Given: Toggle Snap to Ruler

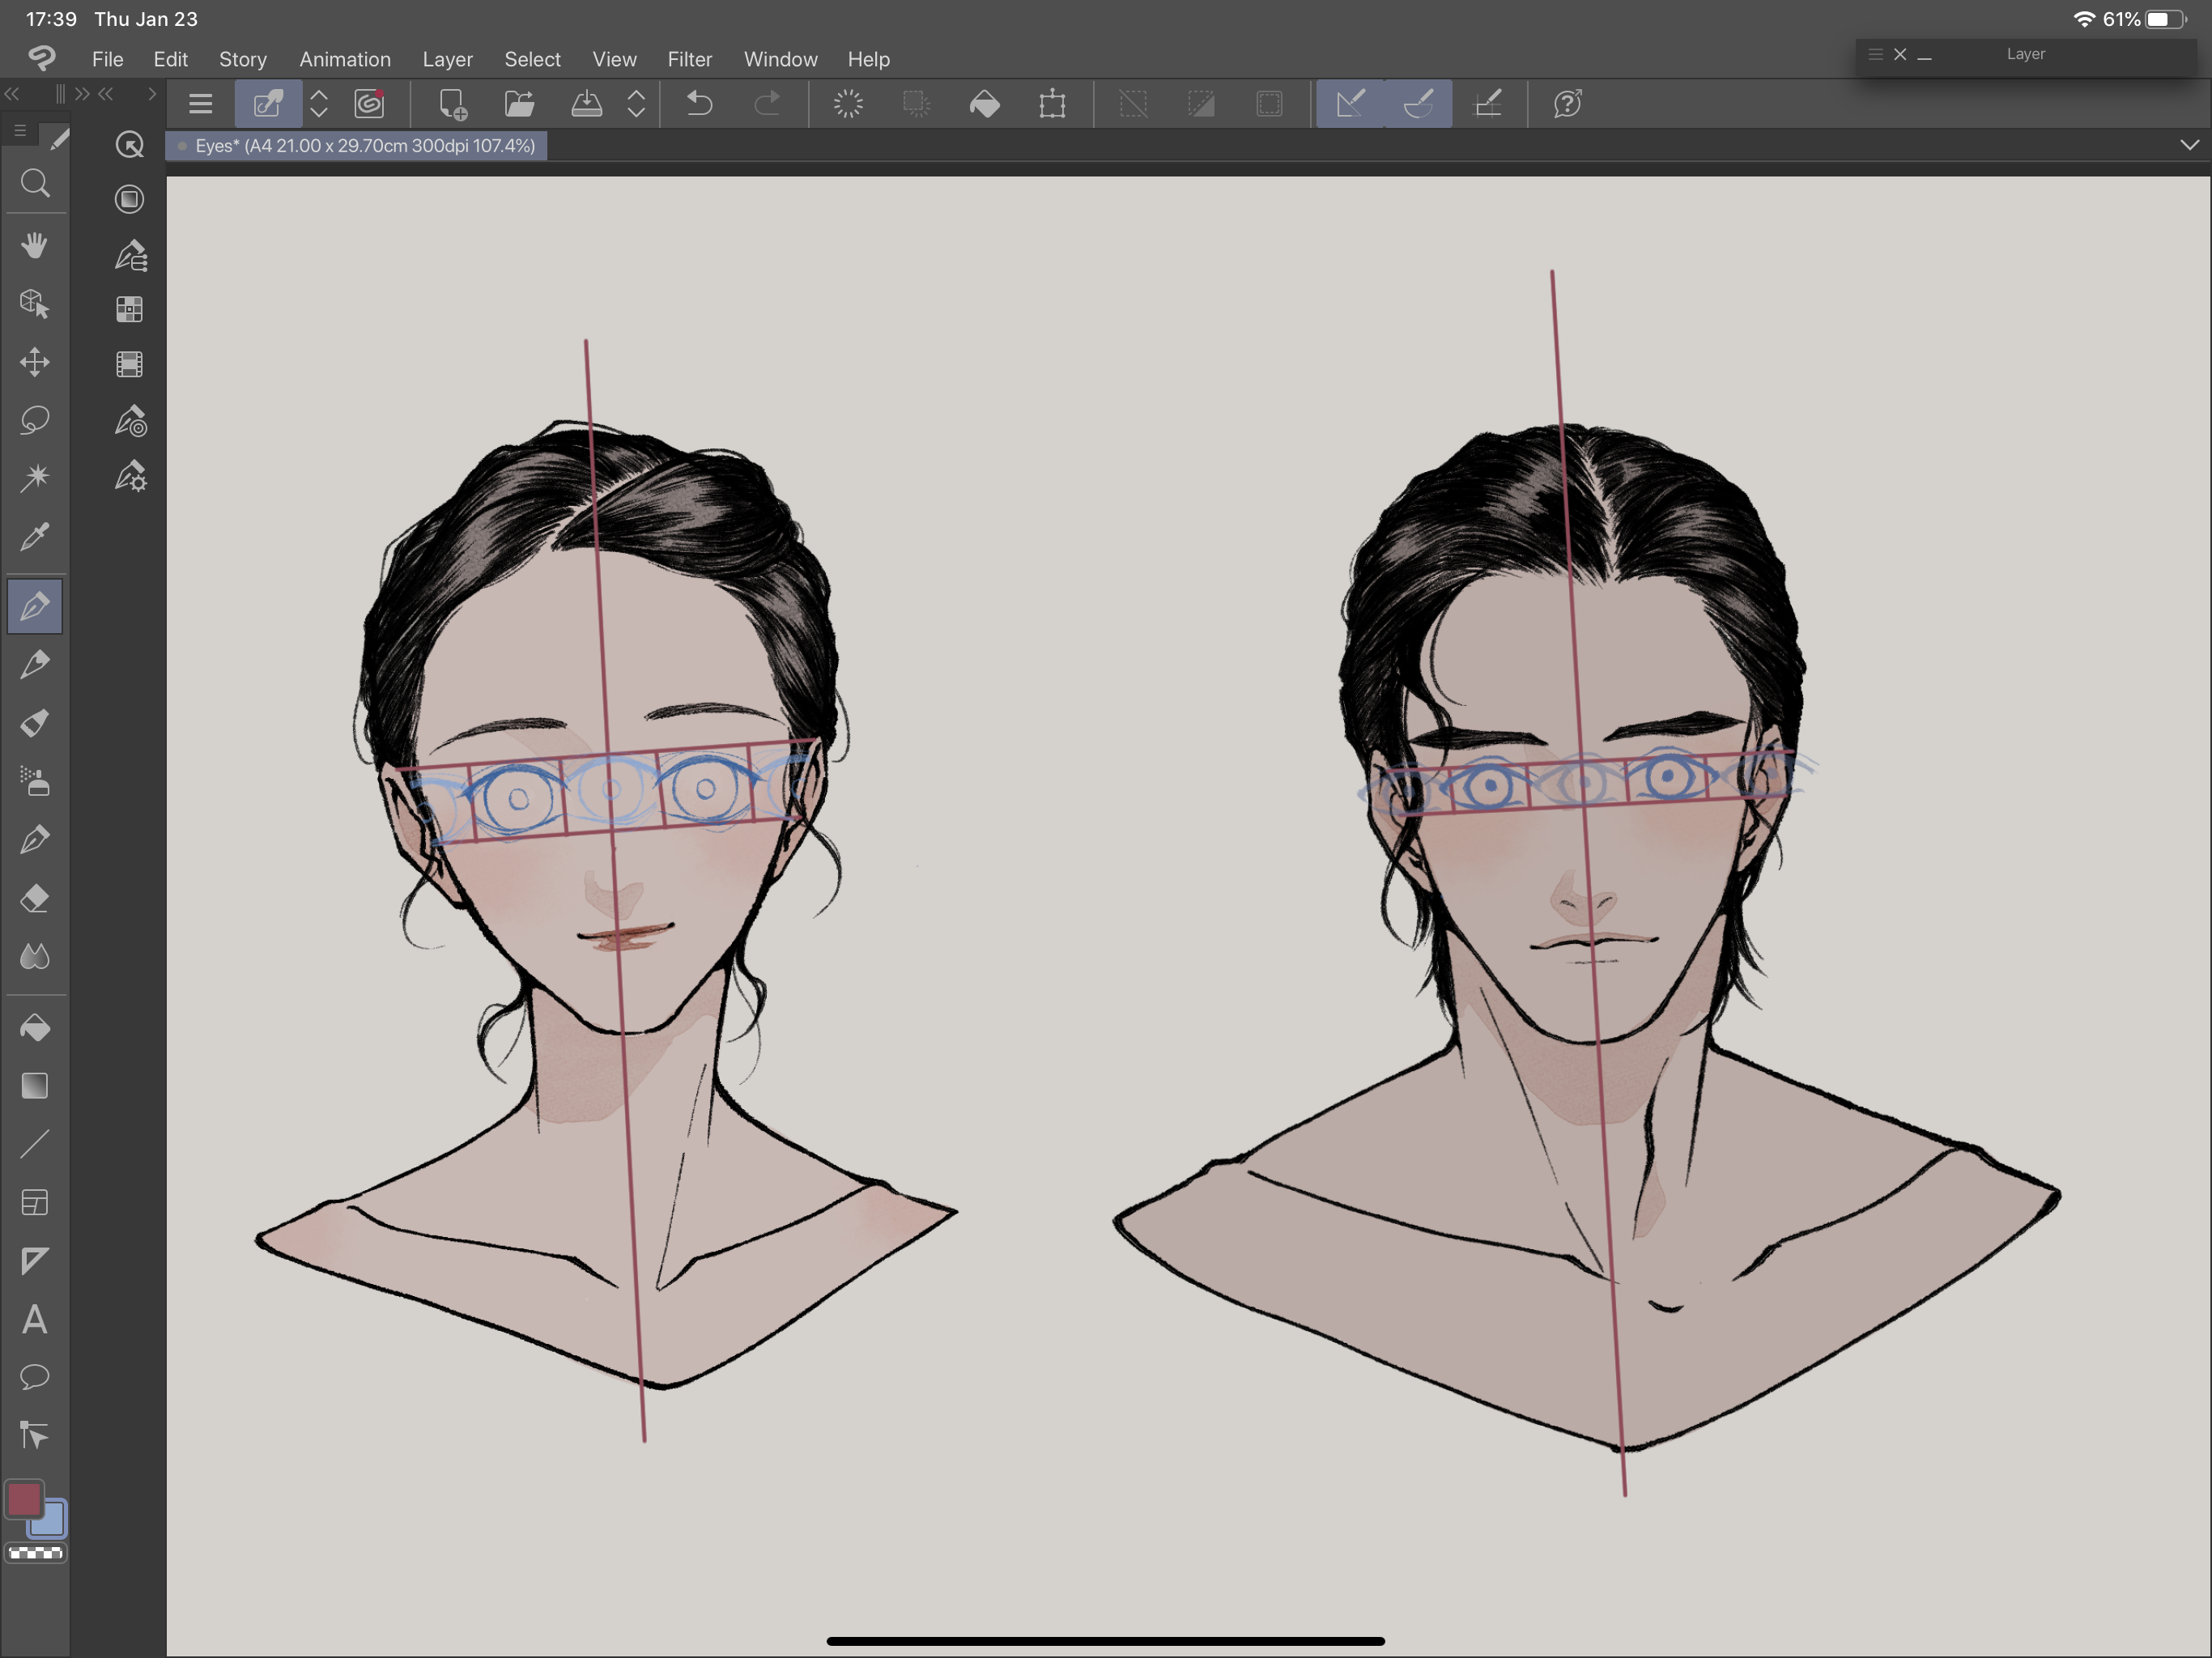Looking at the screenshot, I should pos(1350,104).
